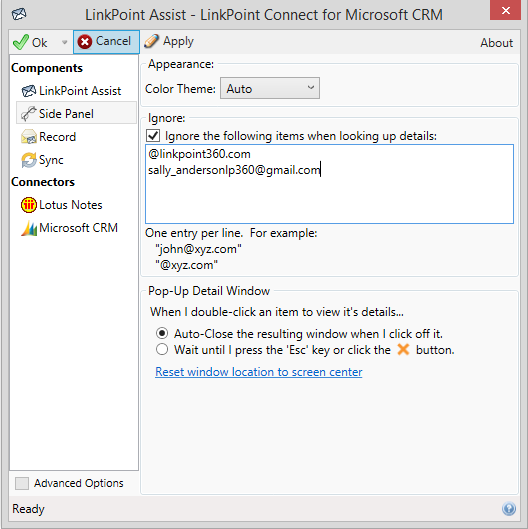Select the Microsoft CRM connector icon
The image size is (528, 529).
pyautogui.click(x=29, y=228)
